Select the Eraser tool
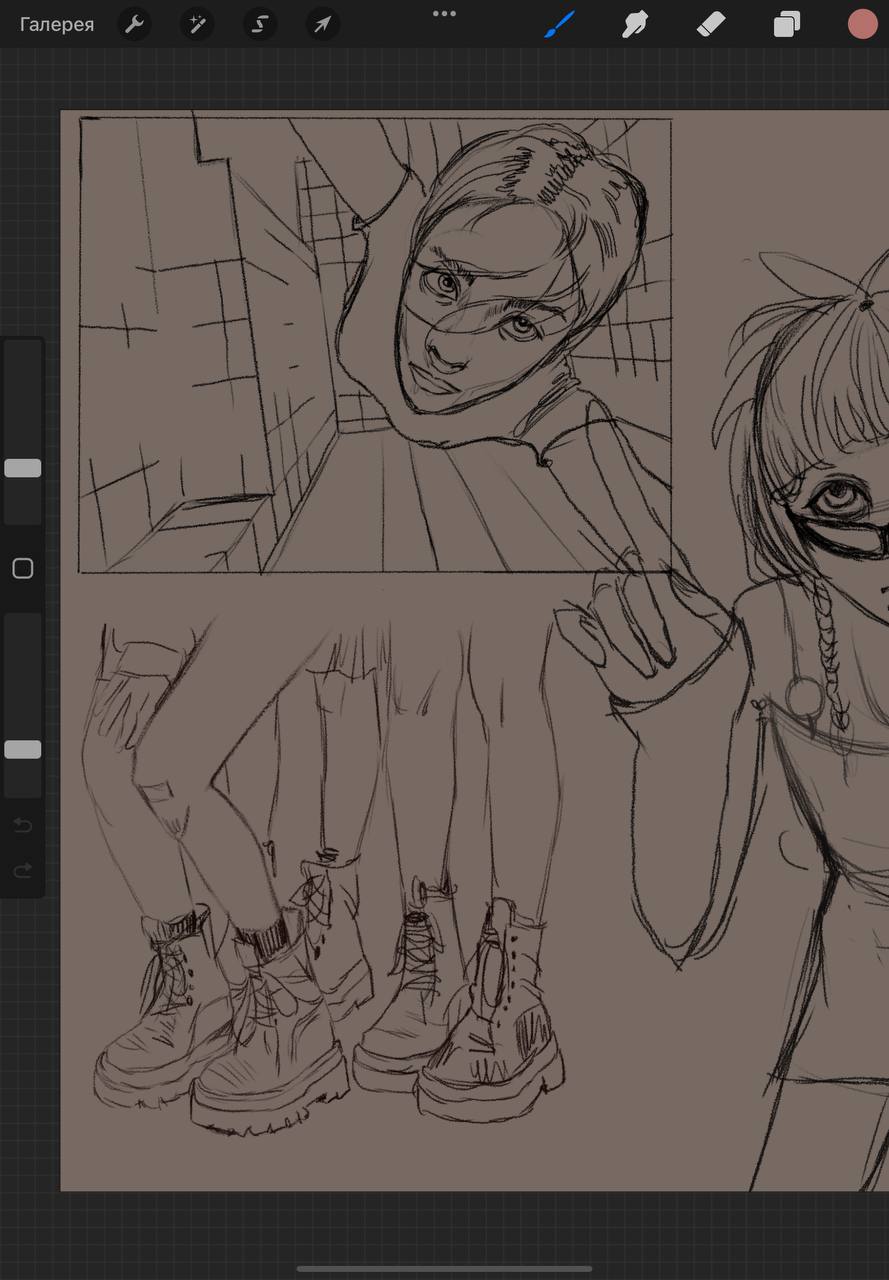Viewport: 889px width, 1280px height. (710, 24)
